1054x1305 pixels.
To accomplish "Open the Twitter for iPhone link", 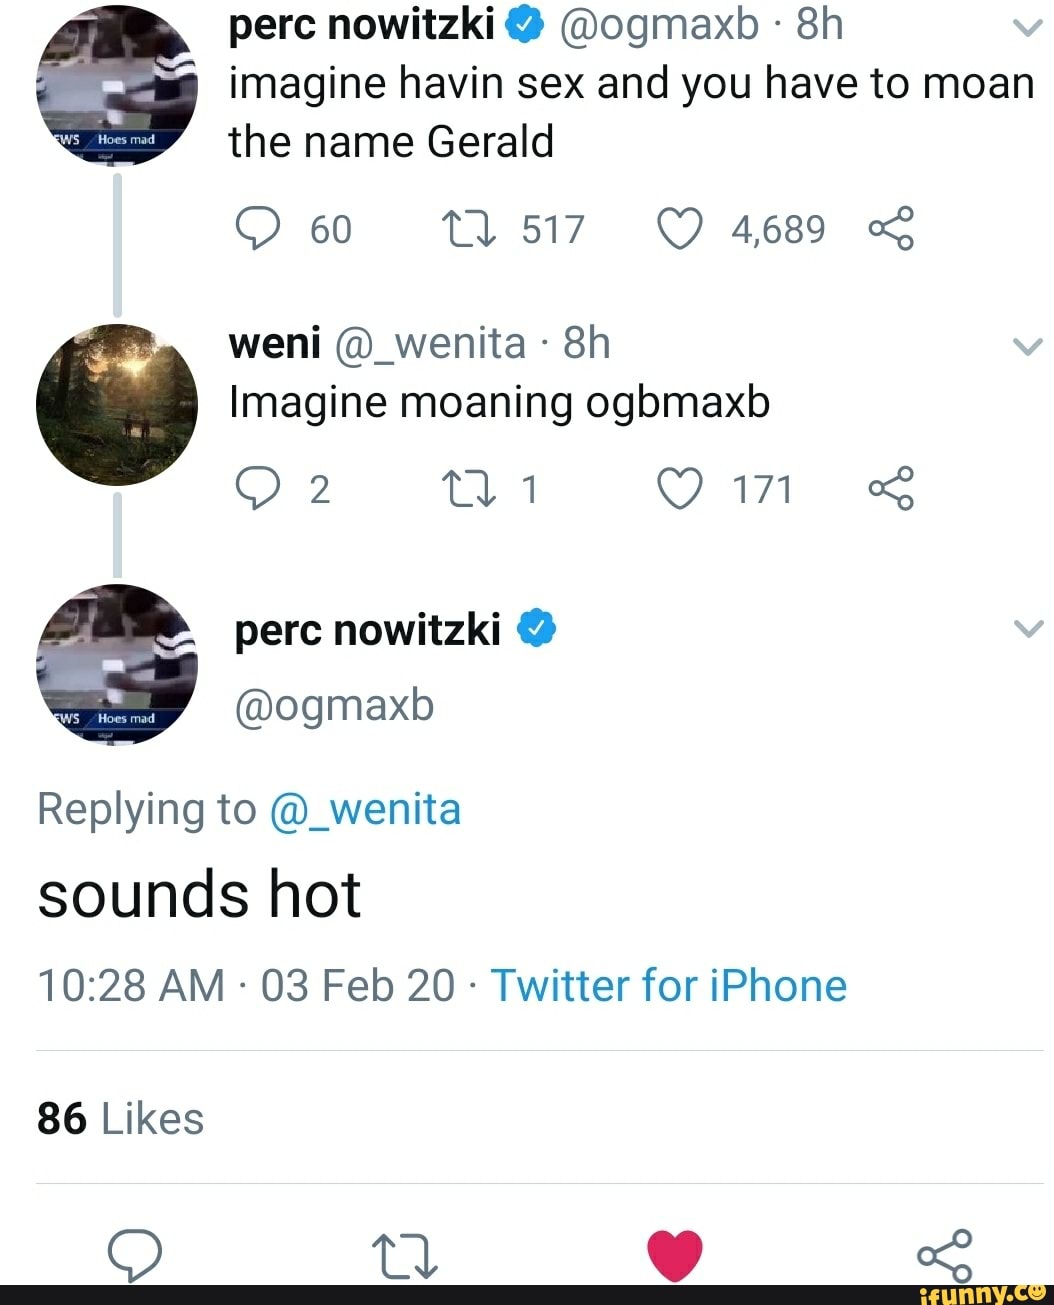I will (x=668, y=986).
